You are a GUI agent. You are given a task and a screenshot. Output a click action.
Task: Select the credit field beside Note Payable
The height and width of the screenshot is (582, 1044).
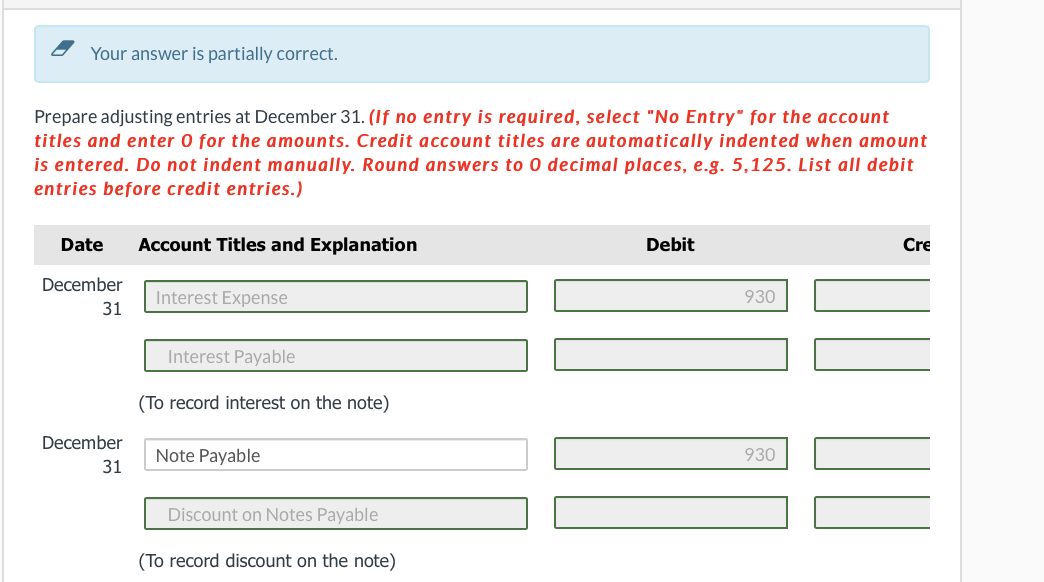875,453
